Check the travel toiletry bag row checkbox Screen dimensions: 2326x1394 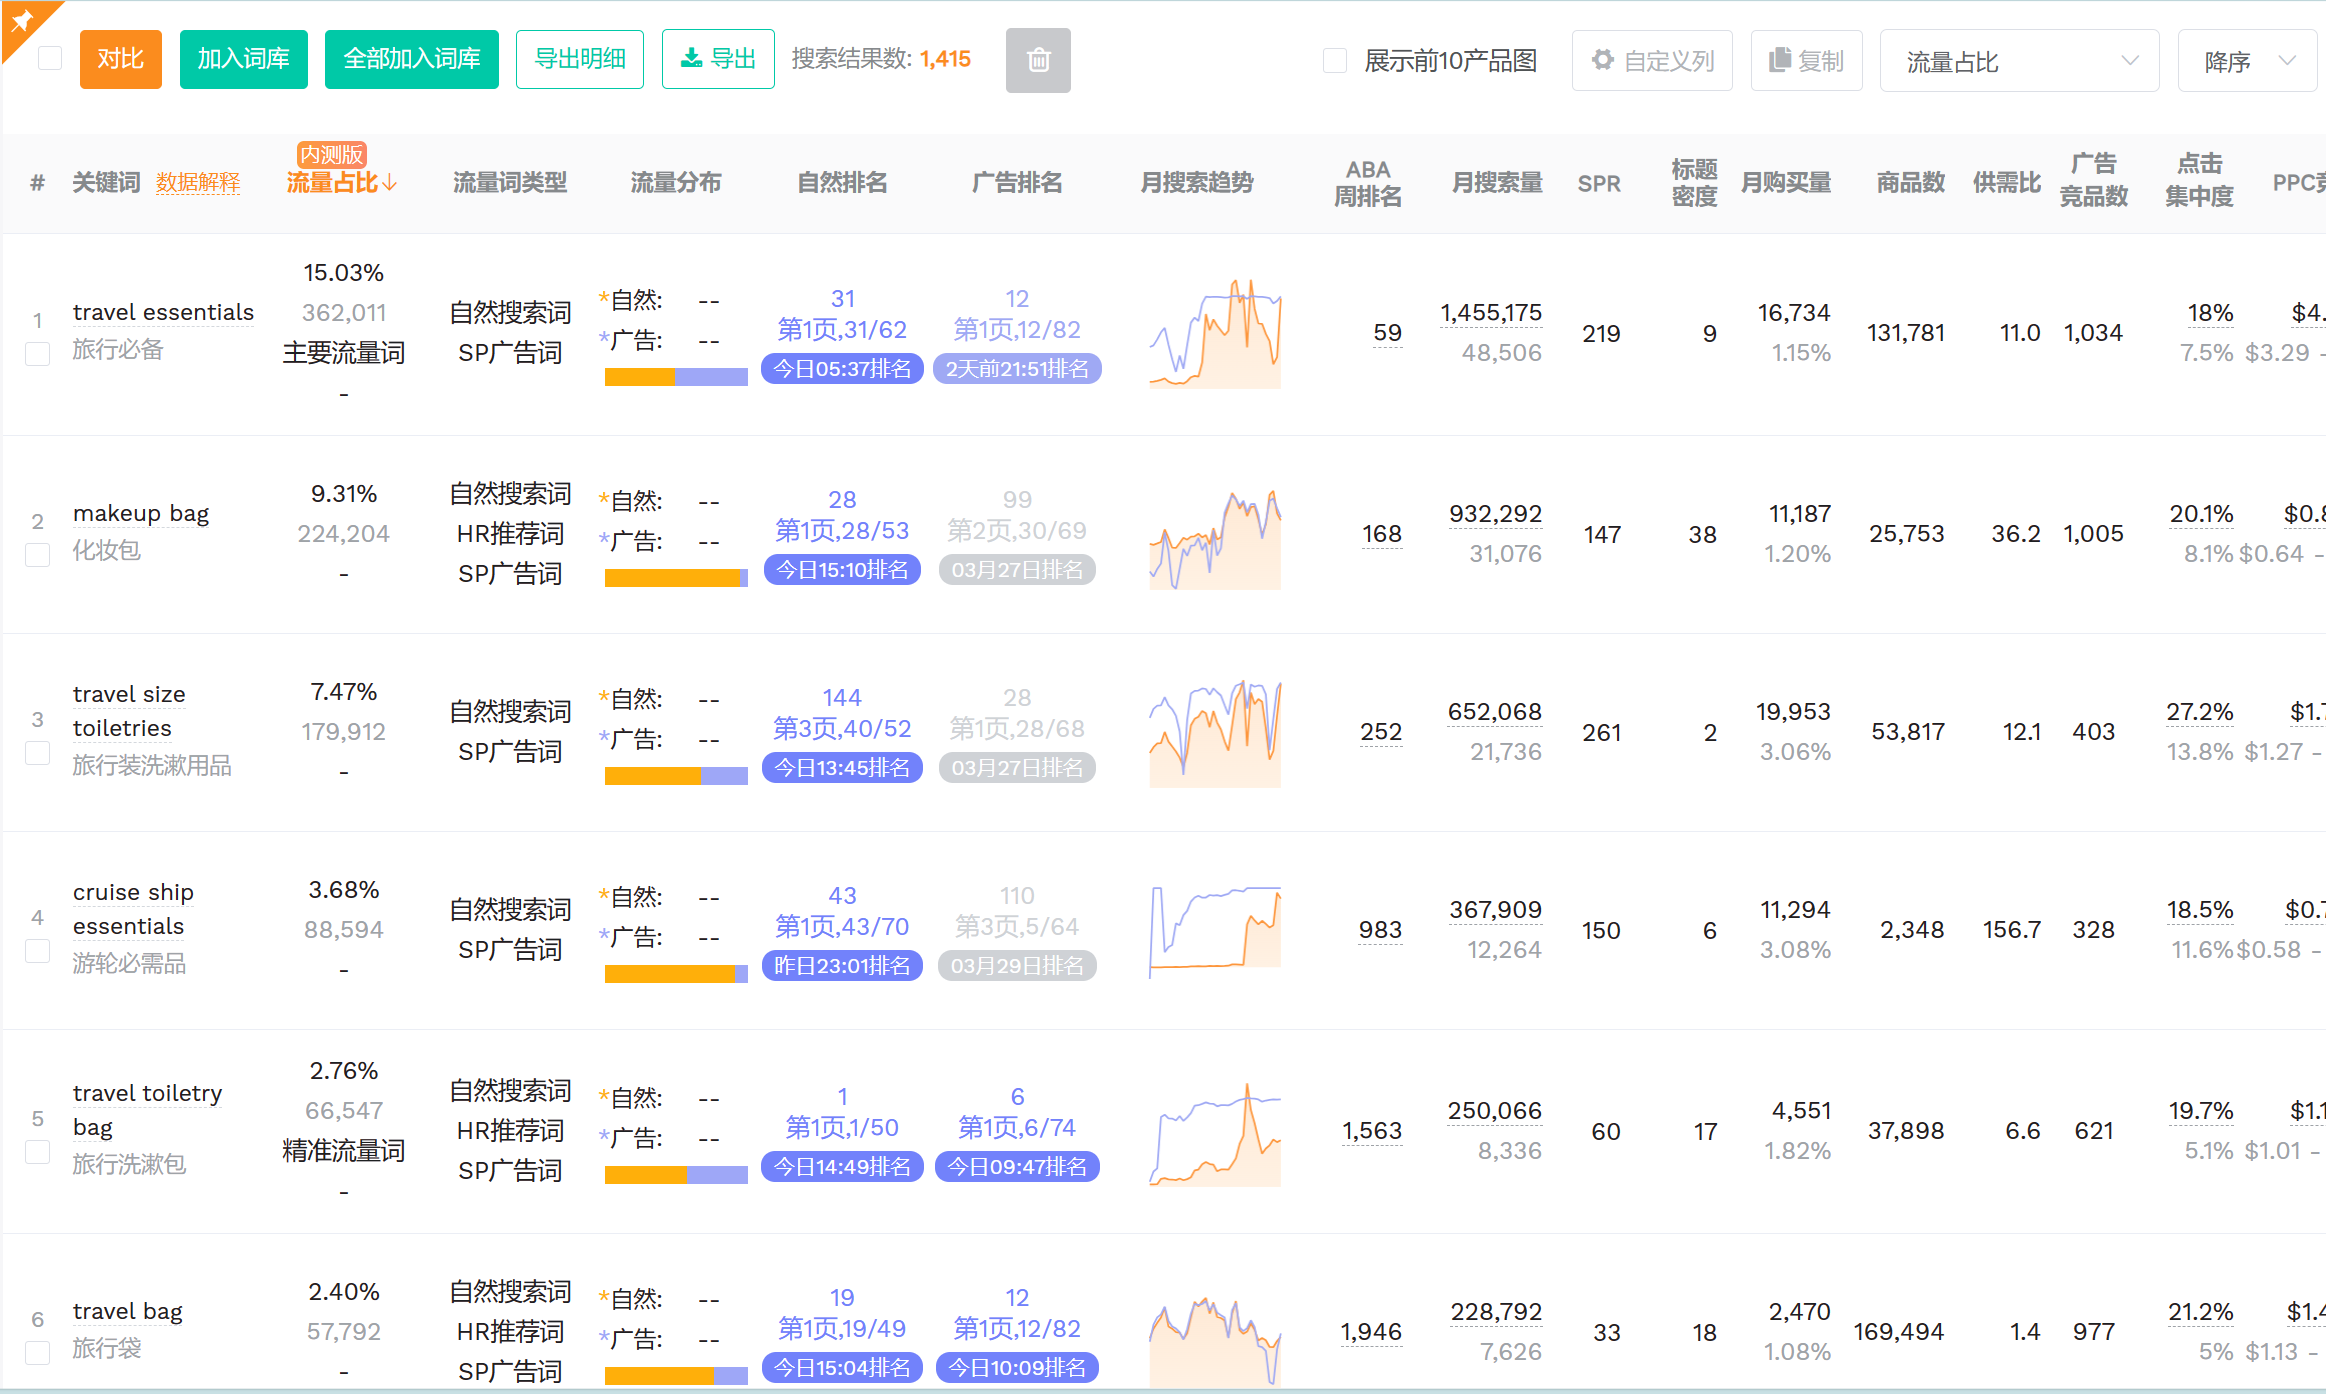pyautogui.click(x=38, y=1152)
